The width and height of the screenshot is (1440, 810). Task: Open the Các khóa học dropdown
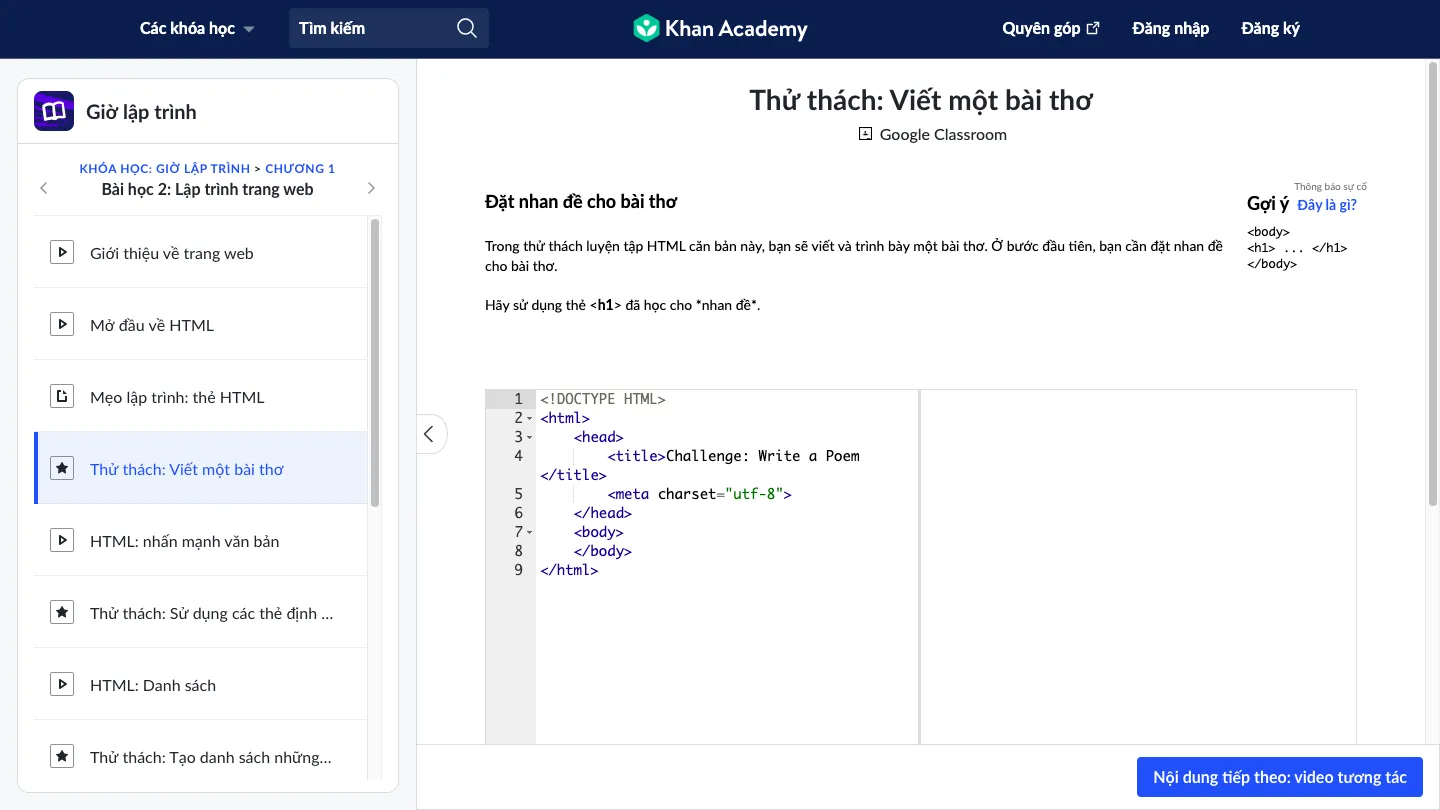[197, 28]
